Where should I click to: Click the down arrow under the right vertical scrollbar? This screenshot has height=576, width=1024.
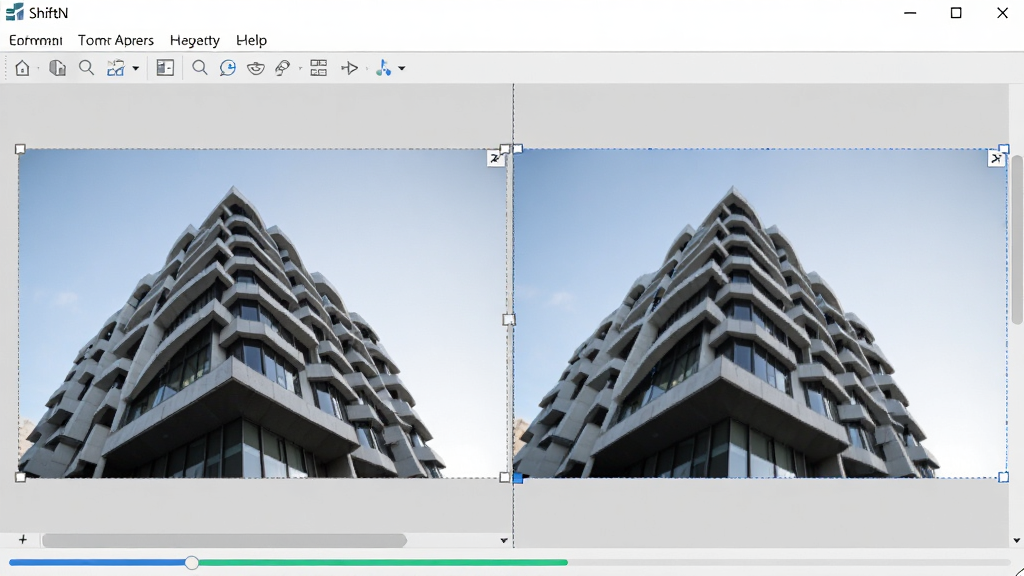click(1016, 540)
